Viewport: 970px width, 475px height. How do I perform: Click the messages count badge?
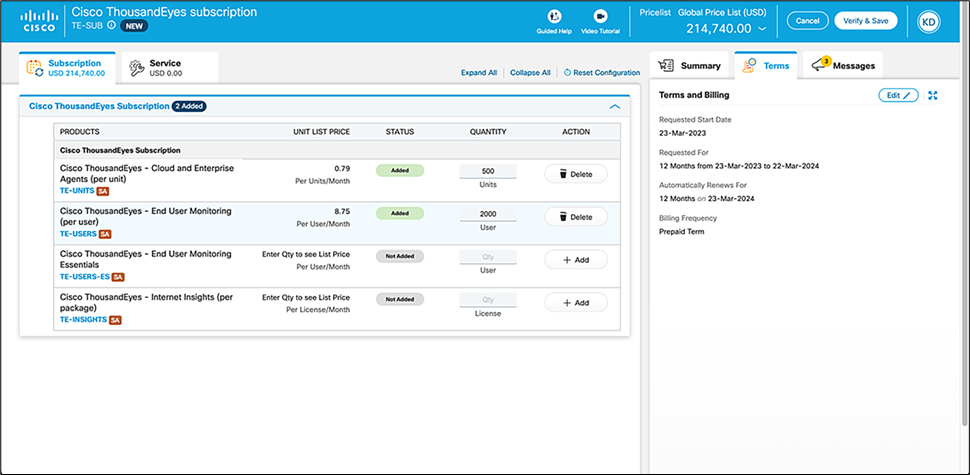(826, 61)
